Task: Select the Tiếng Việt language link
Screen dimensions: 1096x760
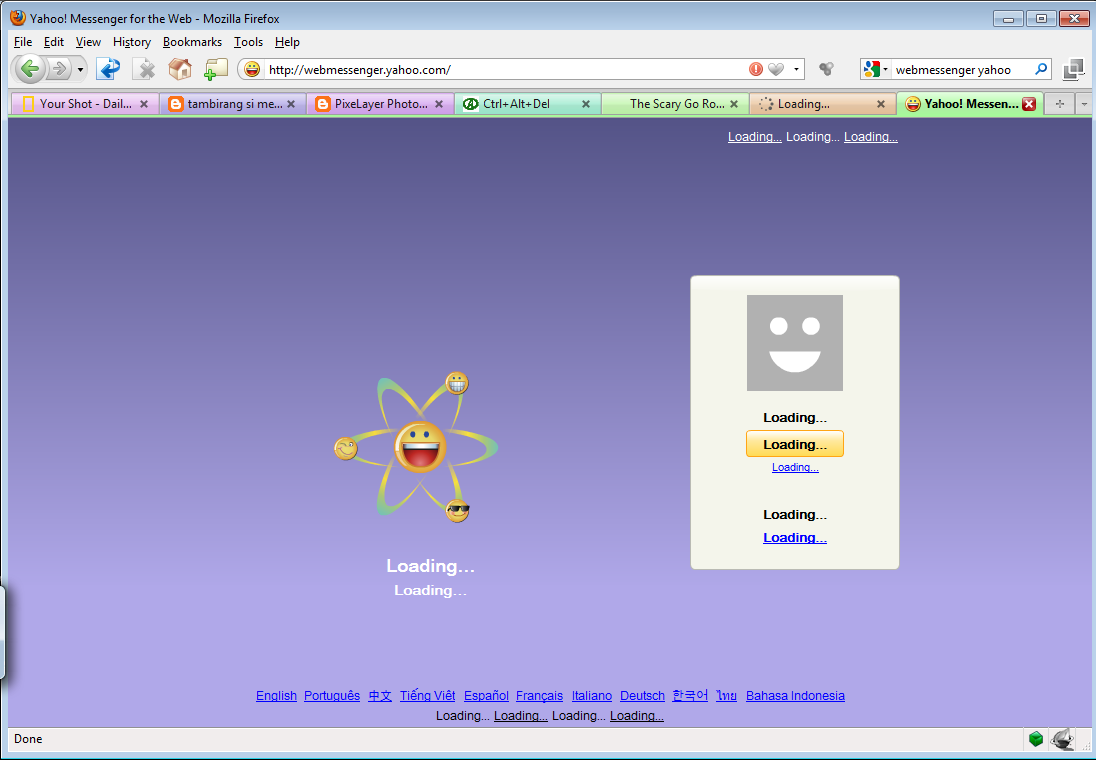Action: (x=428, y=696)
